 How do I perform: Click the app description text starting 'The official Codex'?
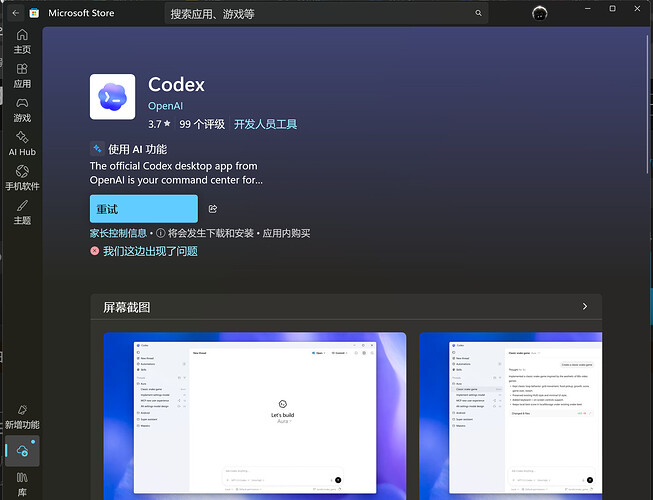coord(176,173)
